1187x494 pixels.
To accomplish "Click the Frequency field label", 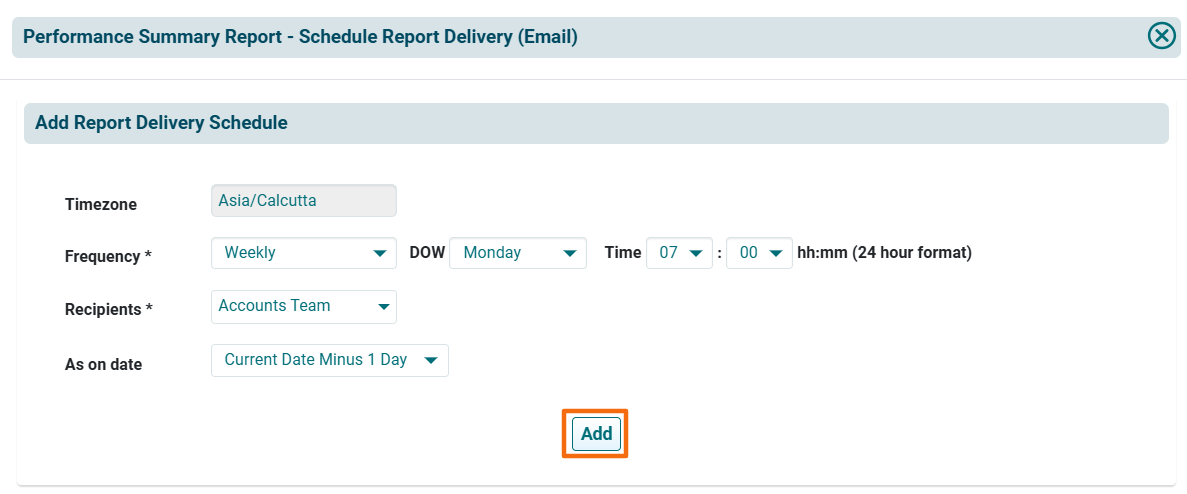I will (108, 256).
